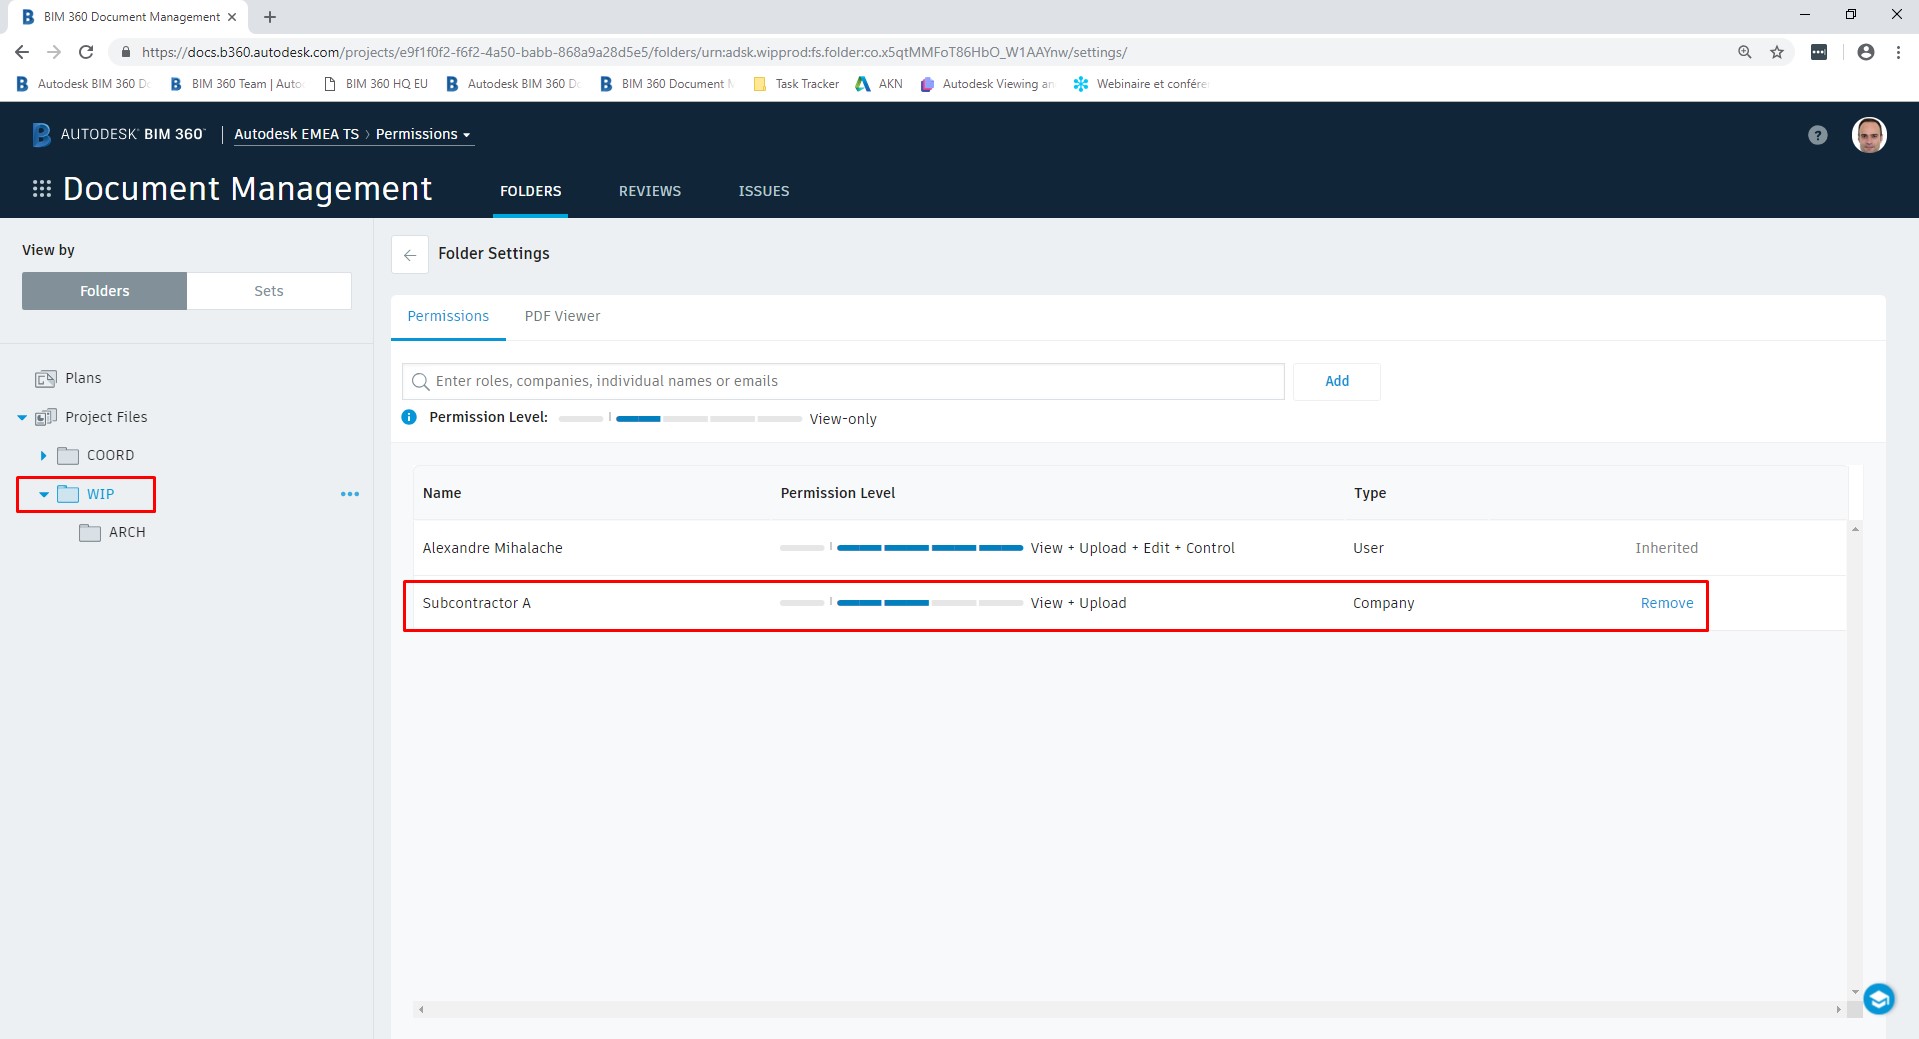Open the REVIEWS tab
The height and width of the screenshot is (1039, 1919).
pyautogui.click(x=649, y=191)
